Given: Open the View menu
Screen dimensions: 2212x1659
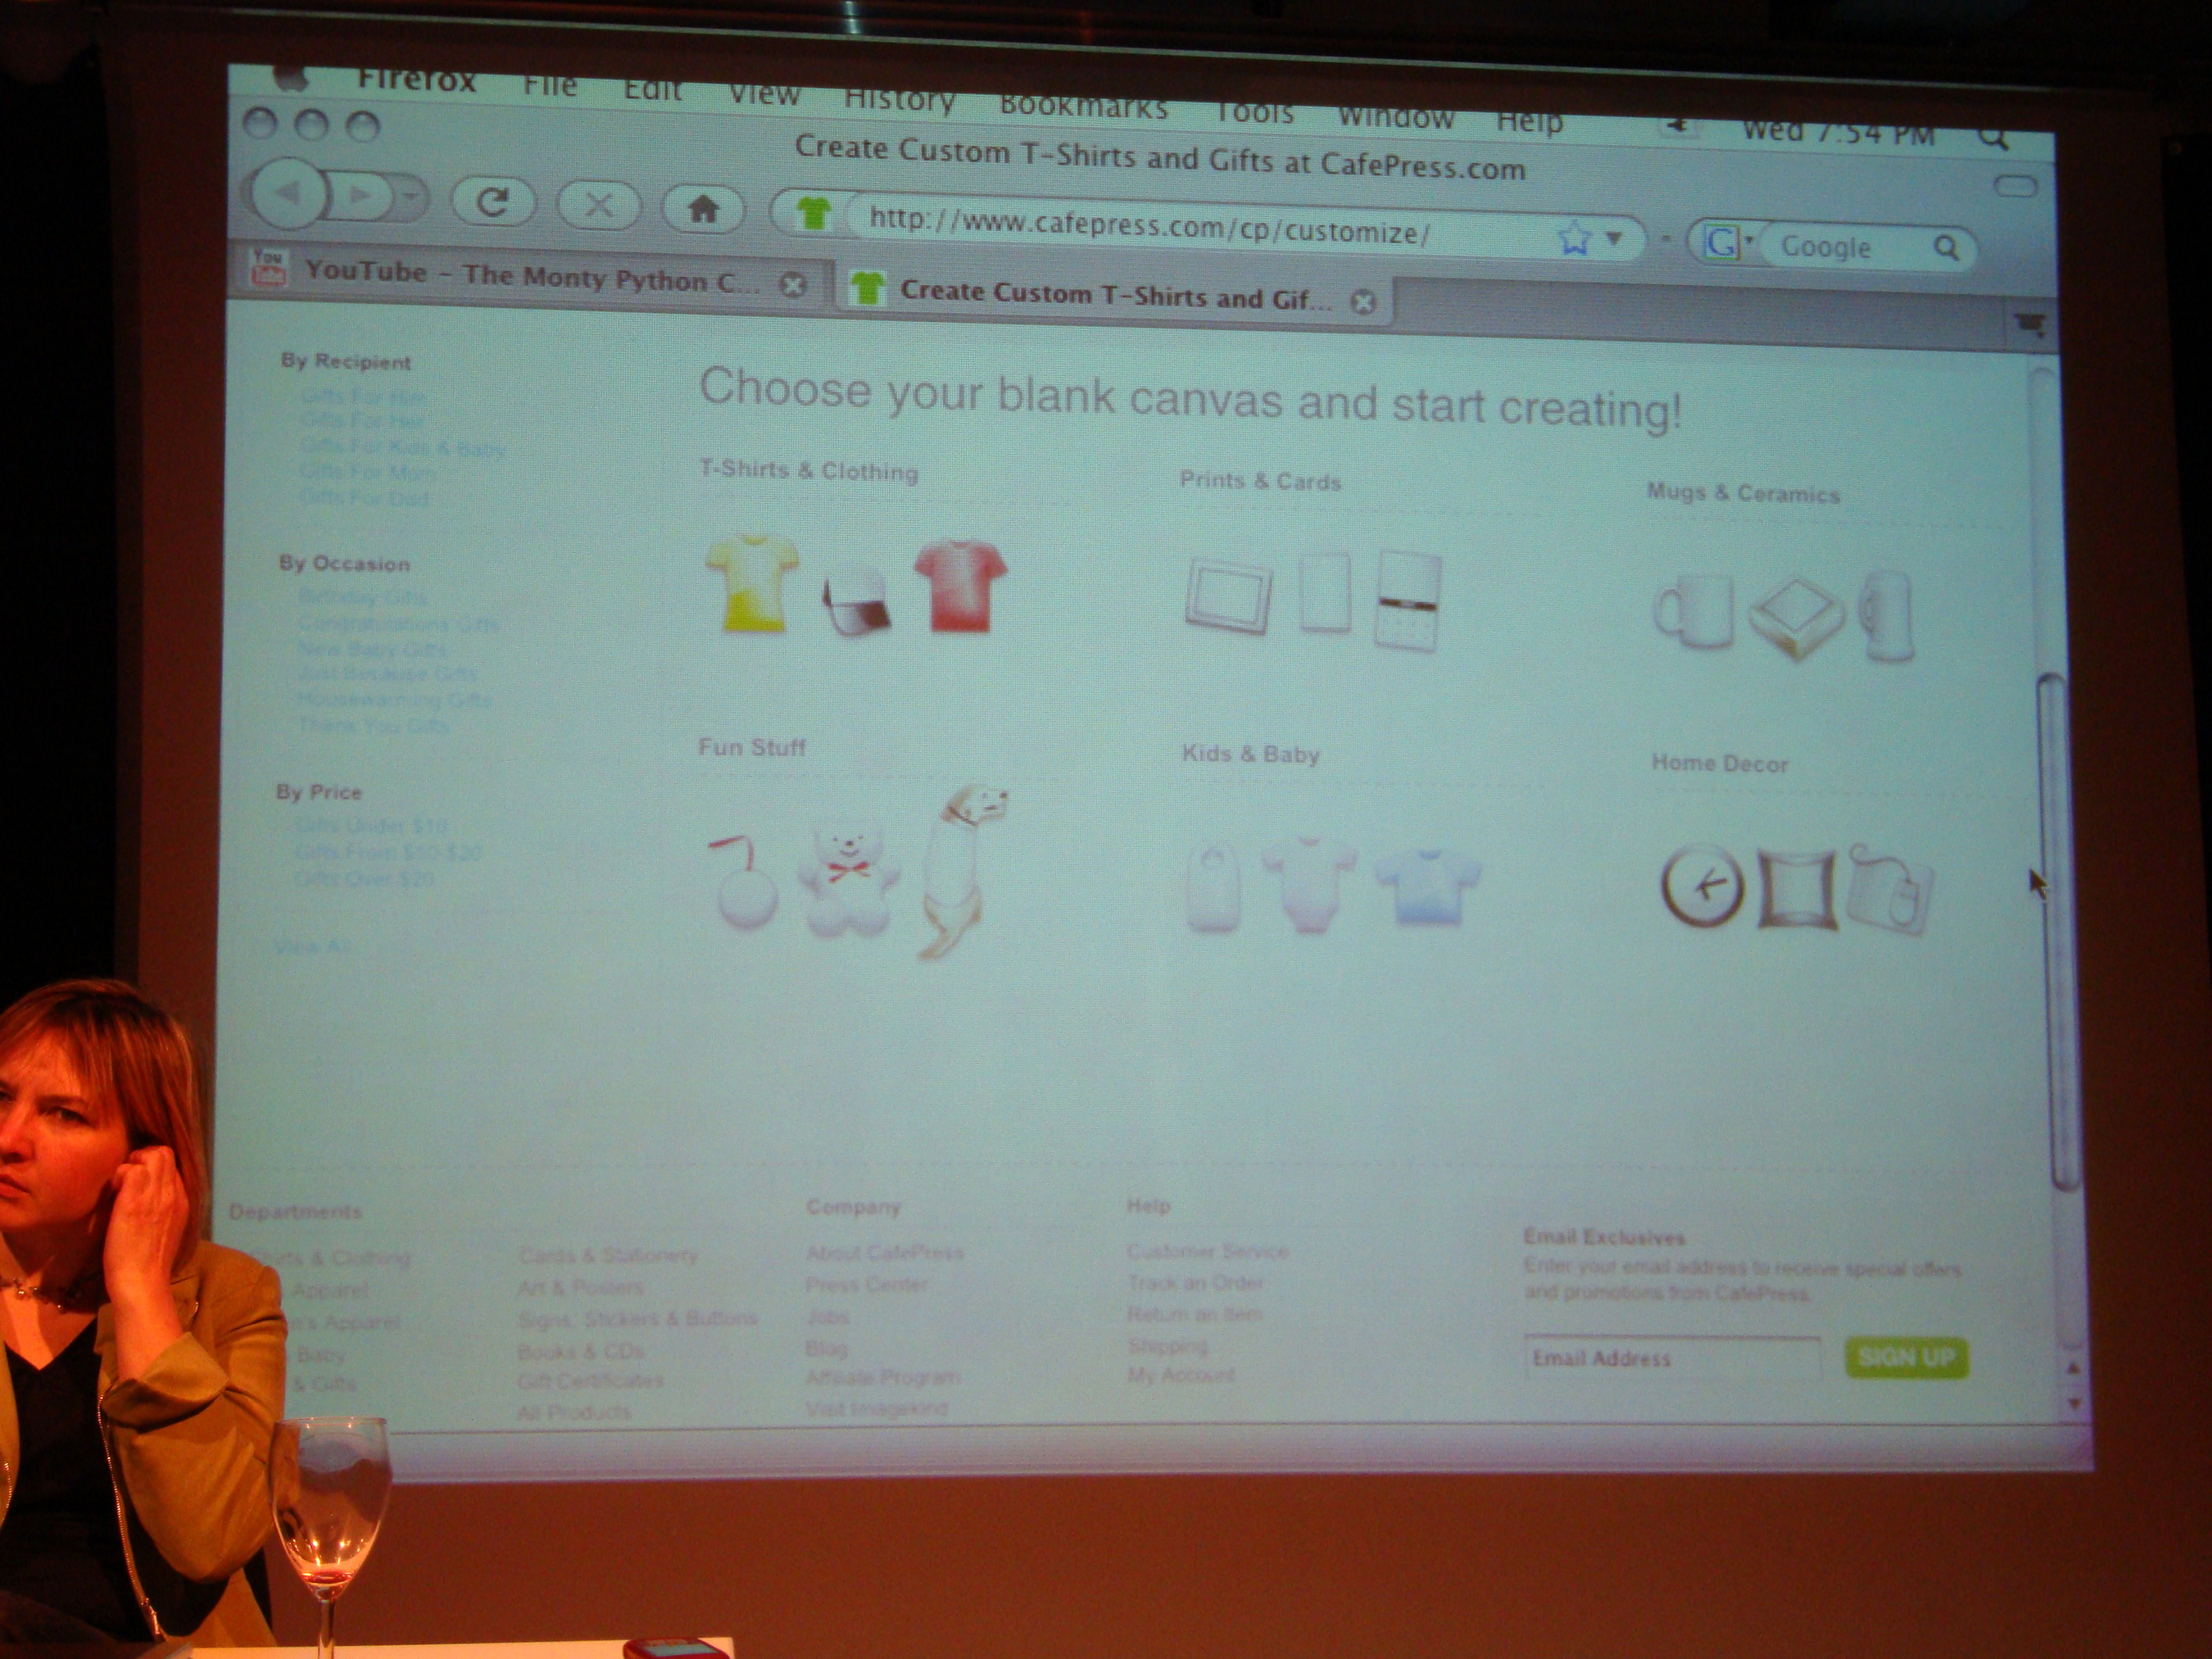Looking at the screenshot, I should point(764,94).
